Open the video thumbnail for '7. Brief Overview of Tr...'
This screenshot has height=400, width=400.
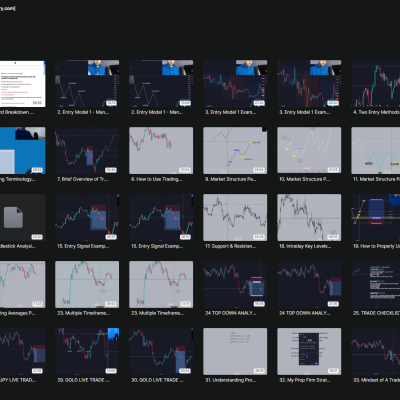click(87, 150)
